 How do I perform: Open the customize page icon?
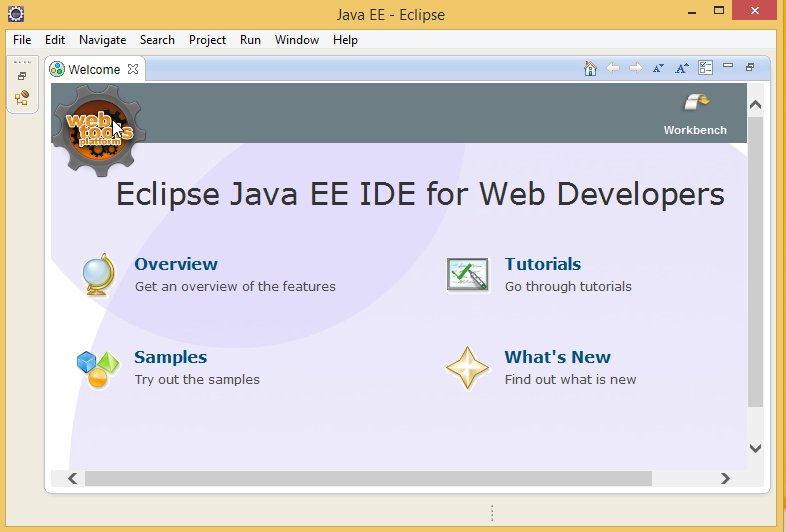click(705, 68)
